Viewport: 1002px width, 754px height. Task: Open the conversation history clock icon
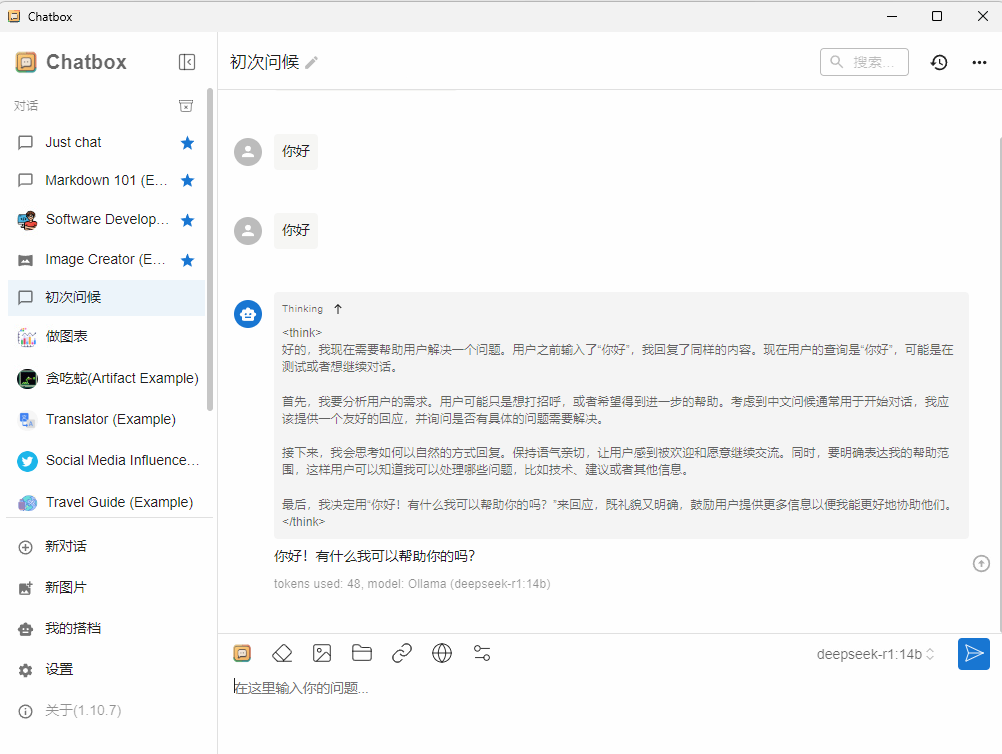tap(939, 62)
